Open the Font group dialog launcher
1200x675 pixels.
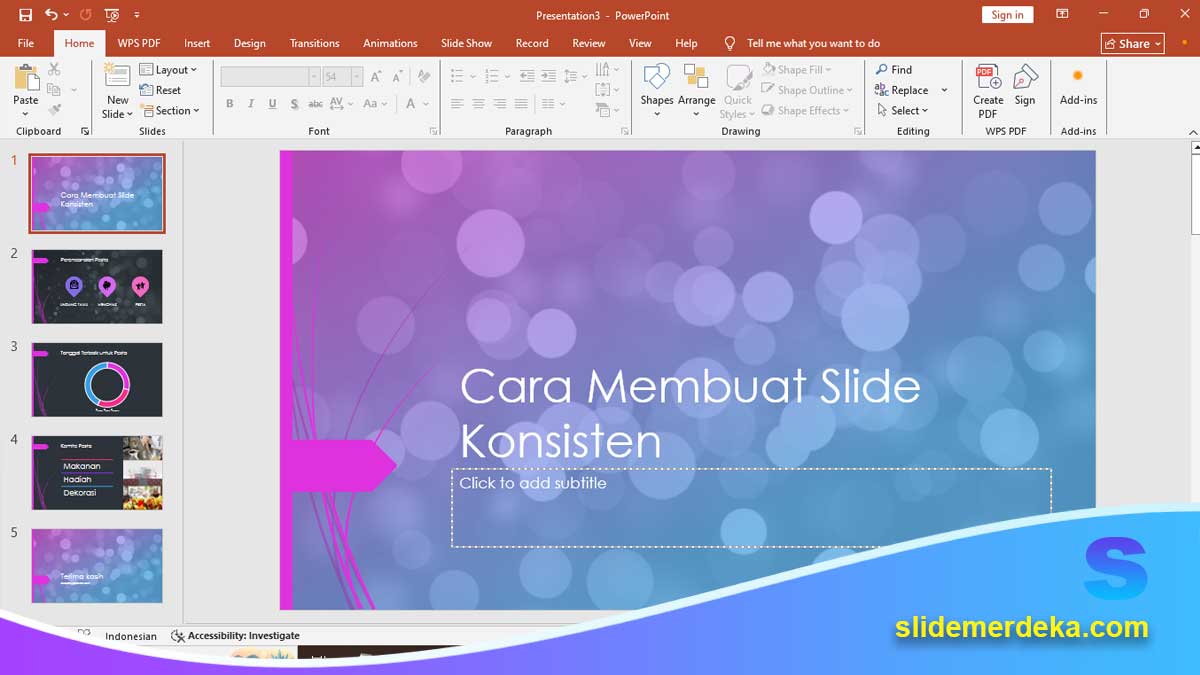(x=433, y=131)
